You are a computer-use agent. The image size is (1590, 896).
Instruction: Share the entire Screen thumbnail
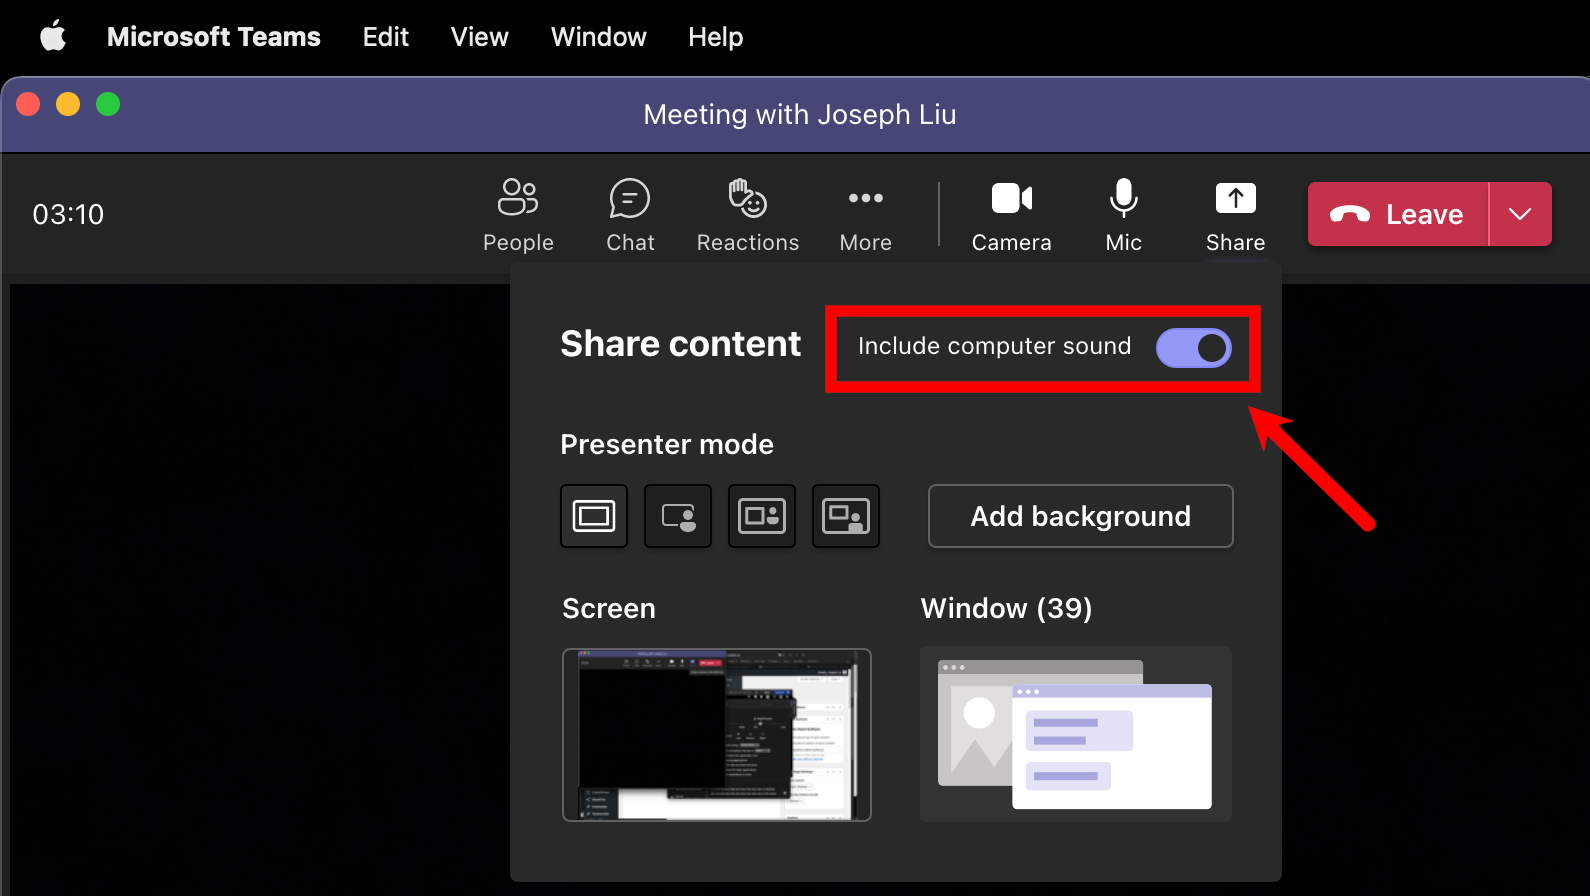point(717,735)
